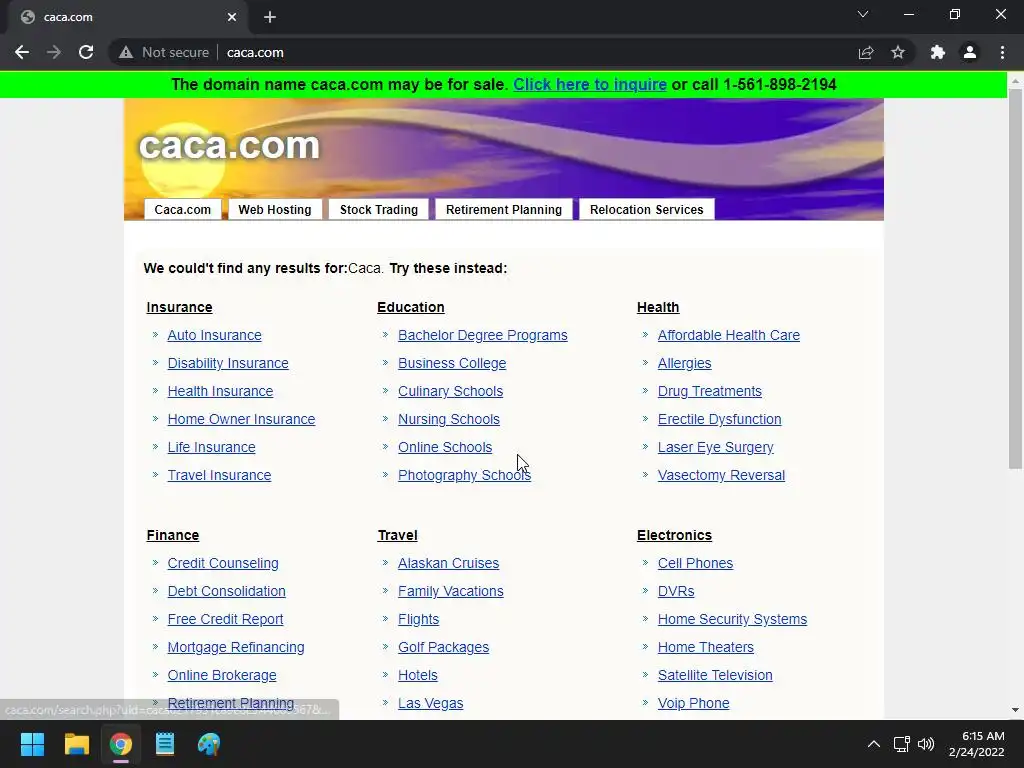Open the Bachelor Degree Programs link

(483, 335)
